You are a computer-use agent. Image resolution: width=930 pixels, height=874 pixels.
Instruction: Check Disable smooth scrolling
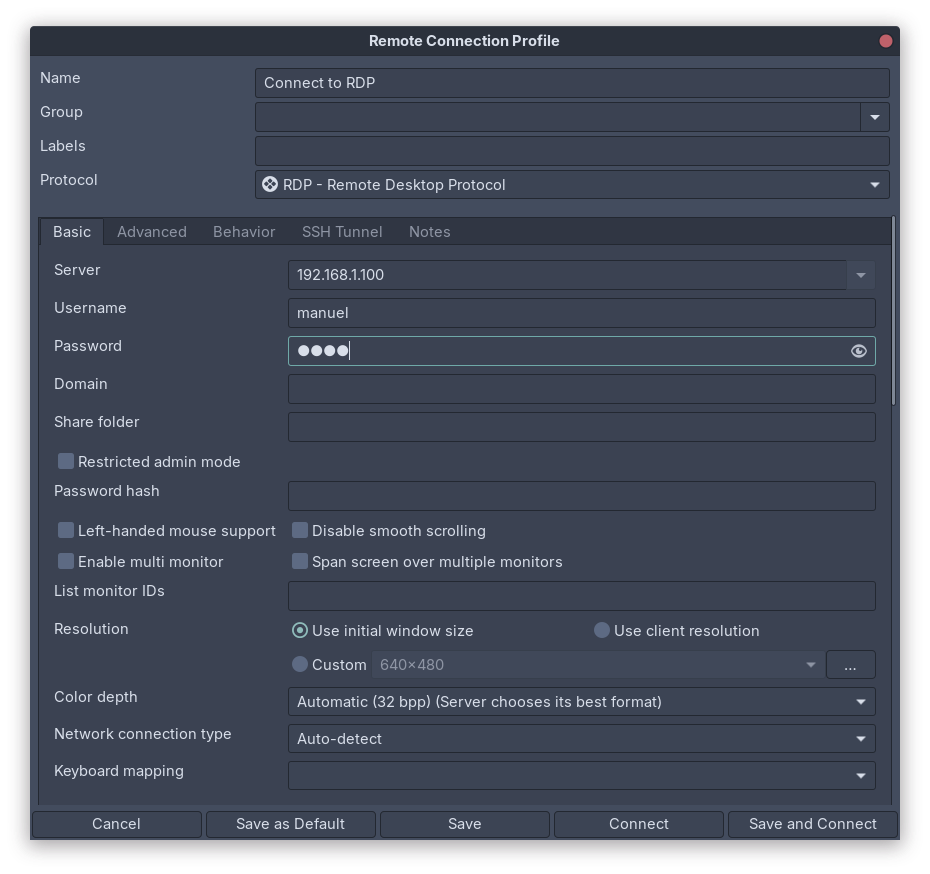(300, 531)
